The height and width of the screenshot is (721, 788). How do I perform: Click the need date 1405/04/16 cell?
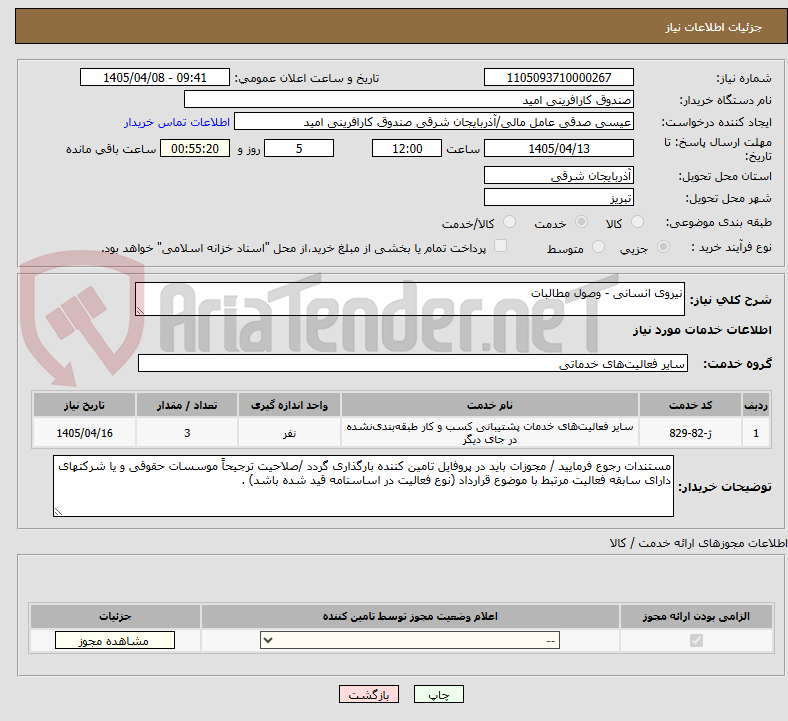[84, 433]
